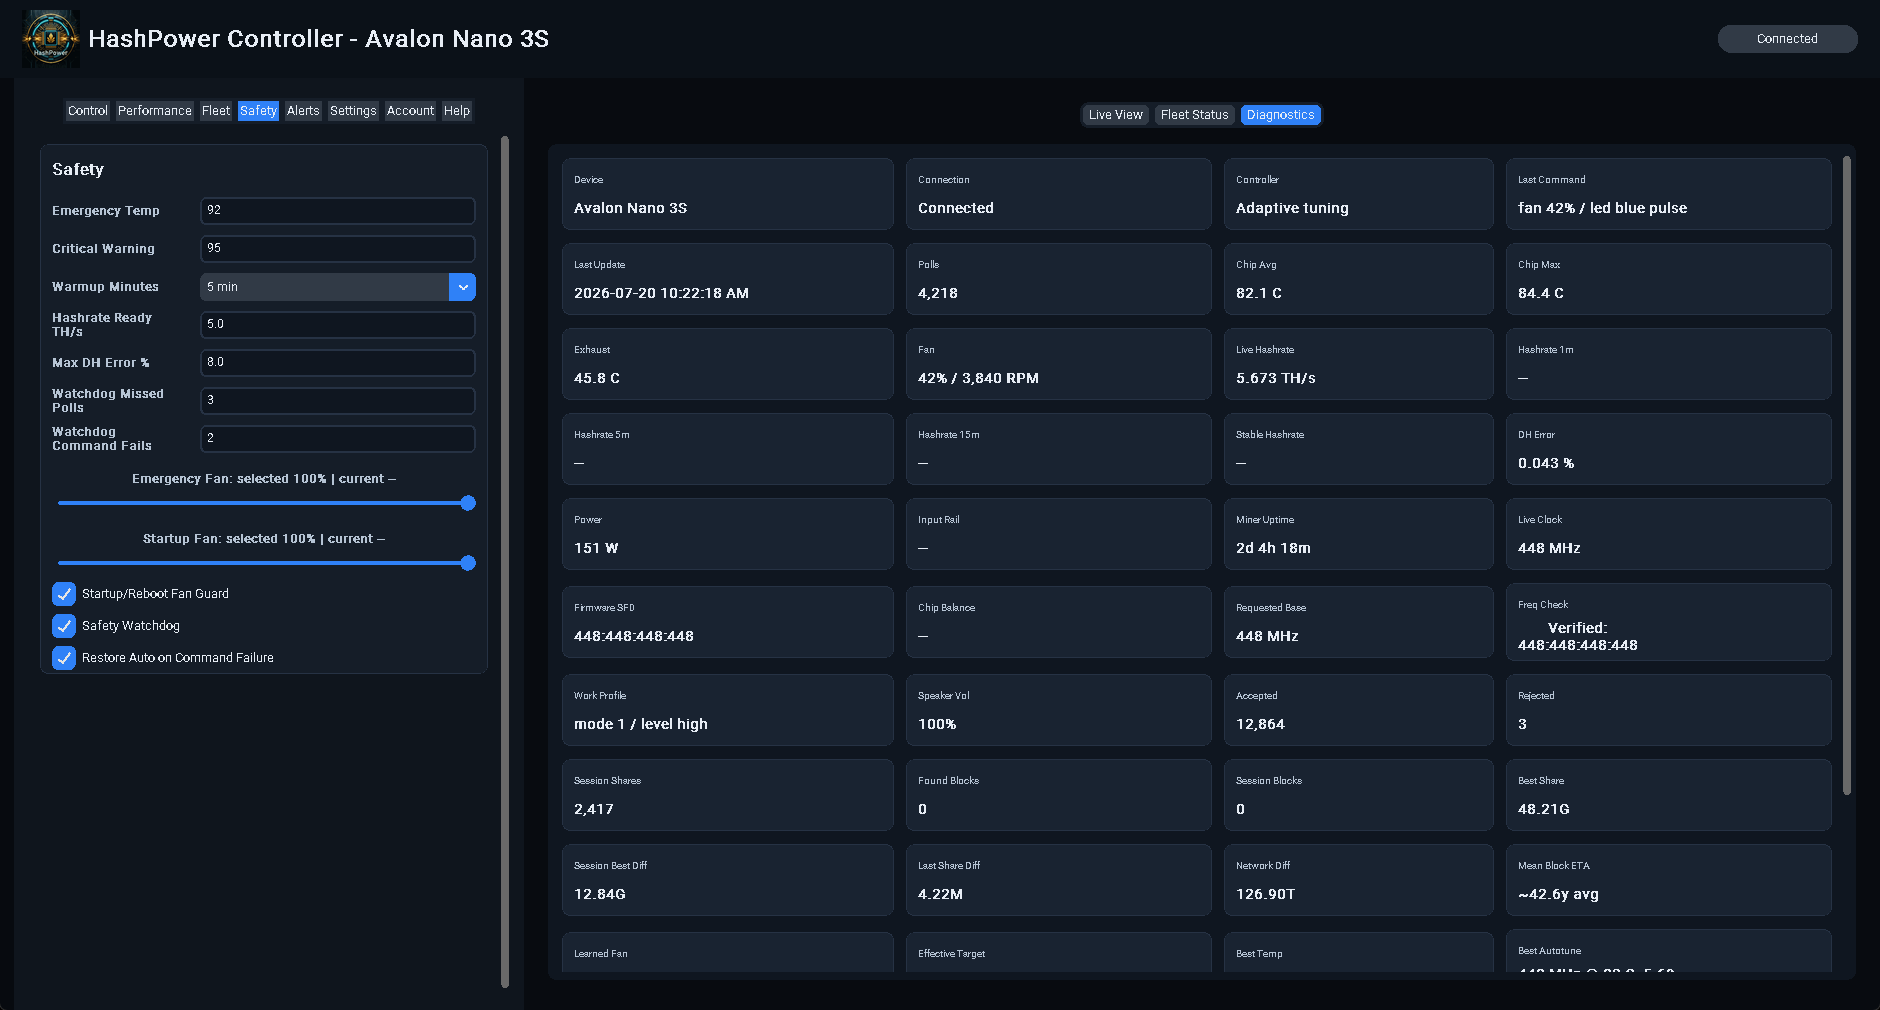Select the Fleet tab

point(215,111)
